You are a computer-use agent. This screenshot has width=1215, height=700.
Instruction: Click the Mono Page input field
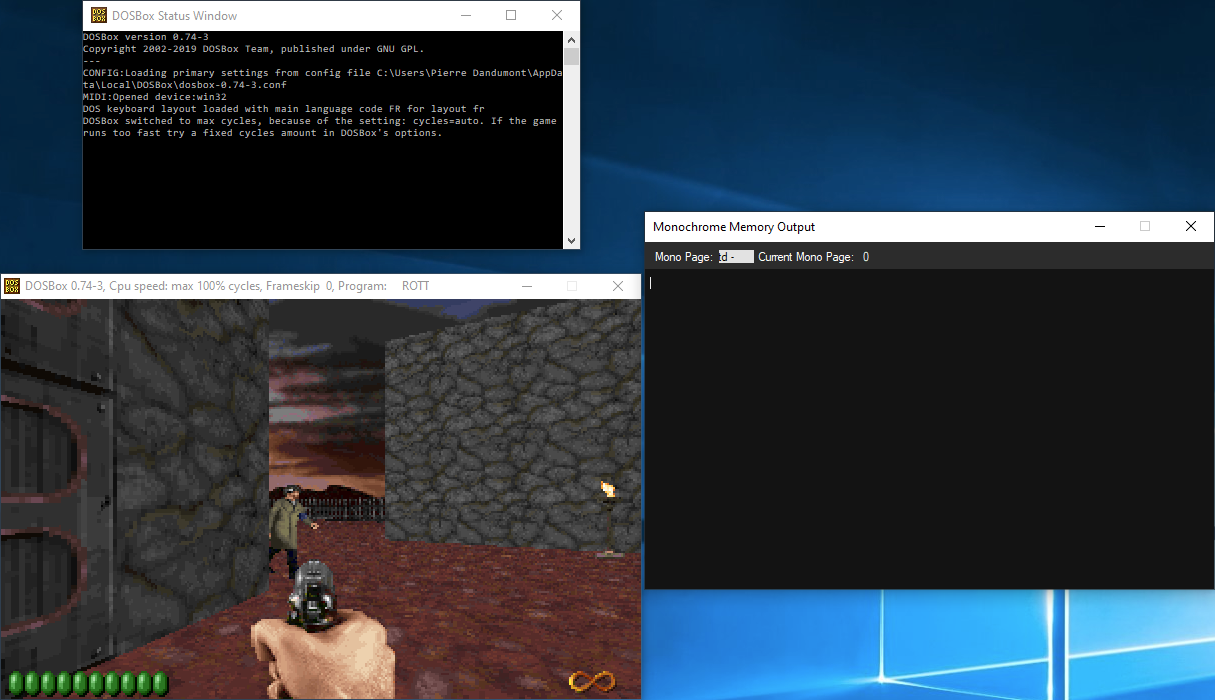[x=735, y=257]
